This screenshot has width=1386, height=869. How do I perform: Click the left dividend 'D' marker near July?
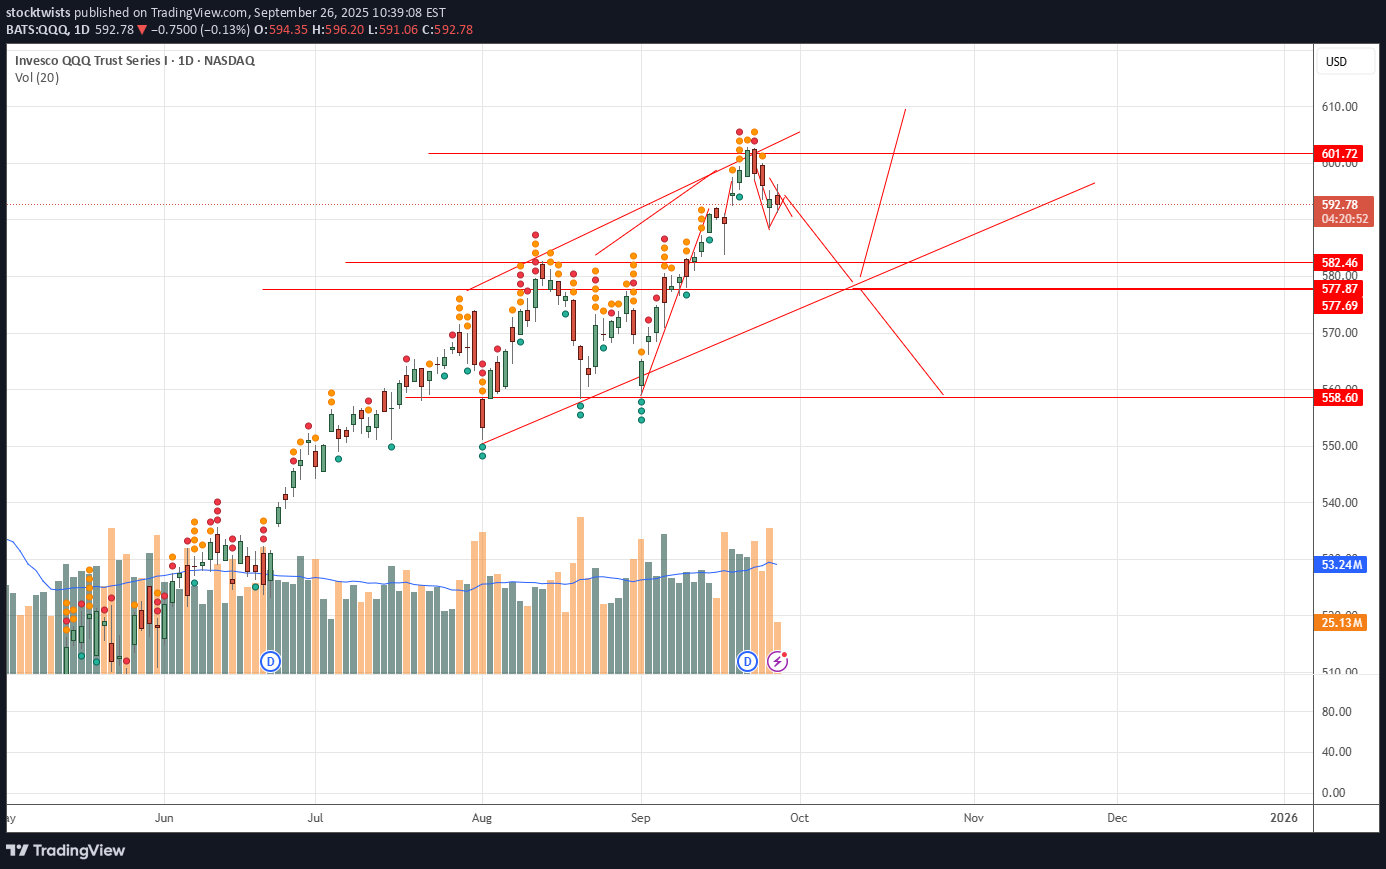coord(270,661)
